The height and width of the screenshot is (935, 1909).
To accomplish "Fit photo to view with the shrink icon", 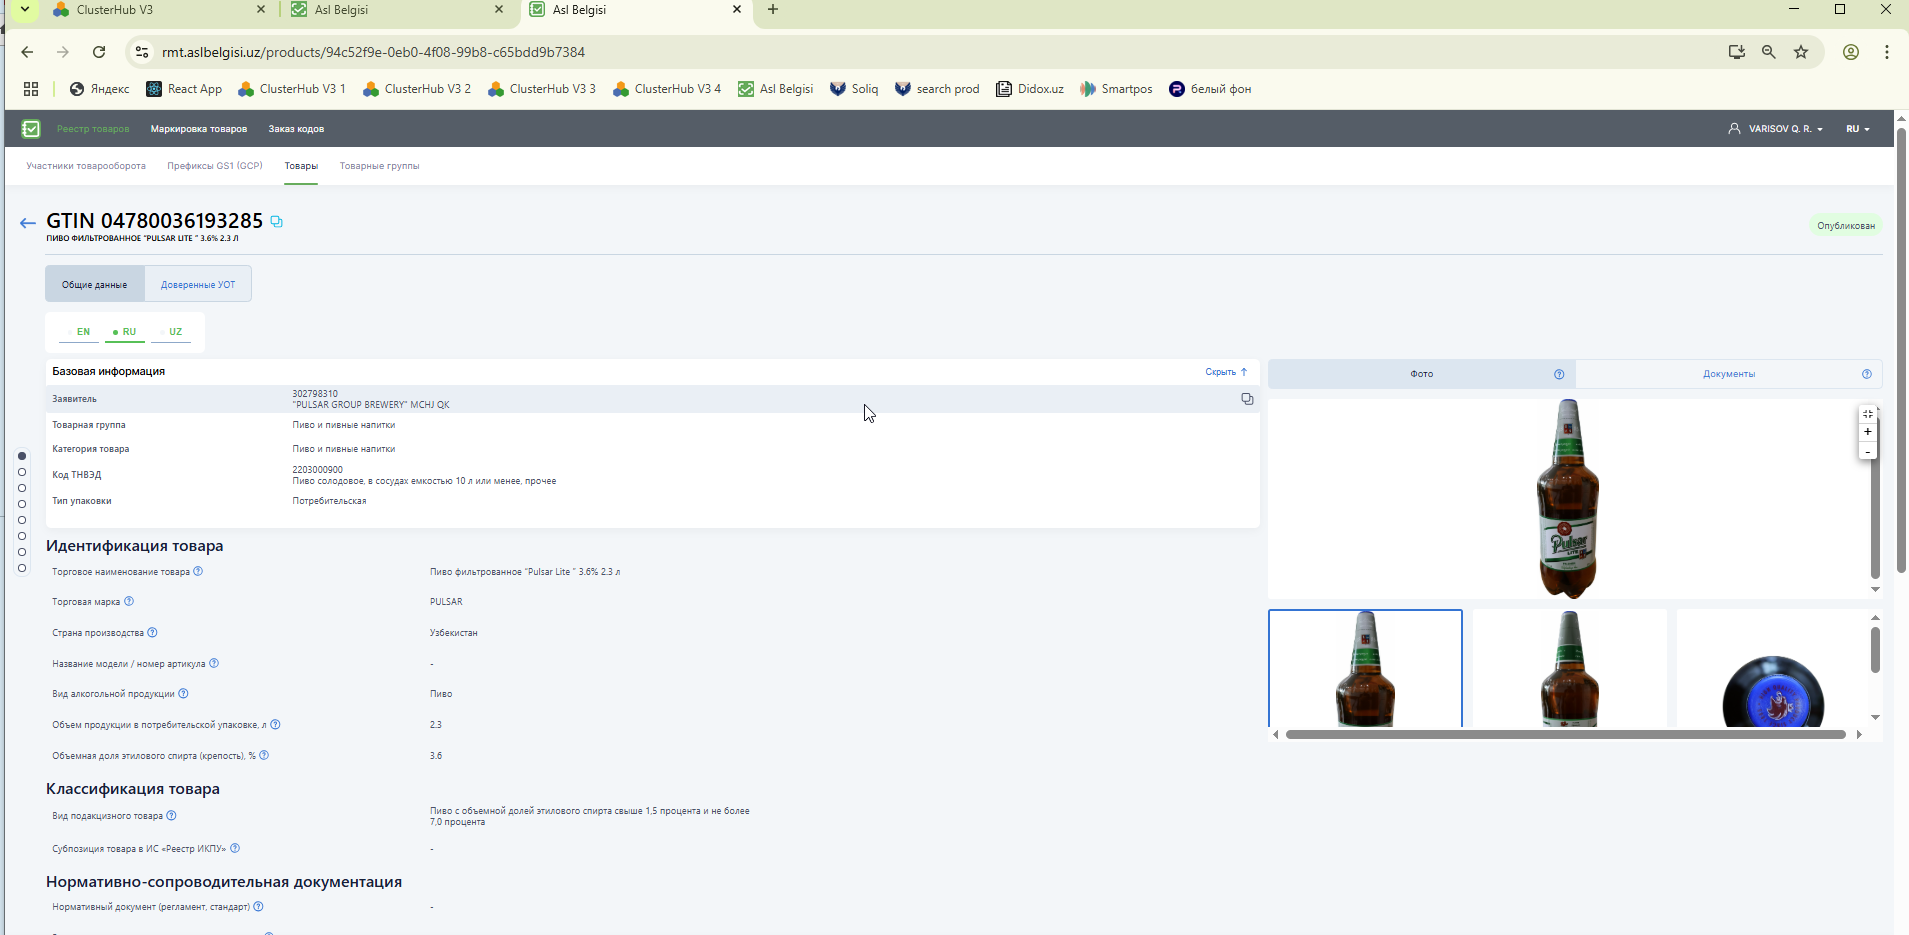I will (1867, 414).
